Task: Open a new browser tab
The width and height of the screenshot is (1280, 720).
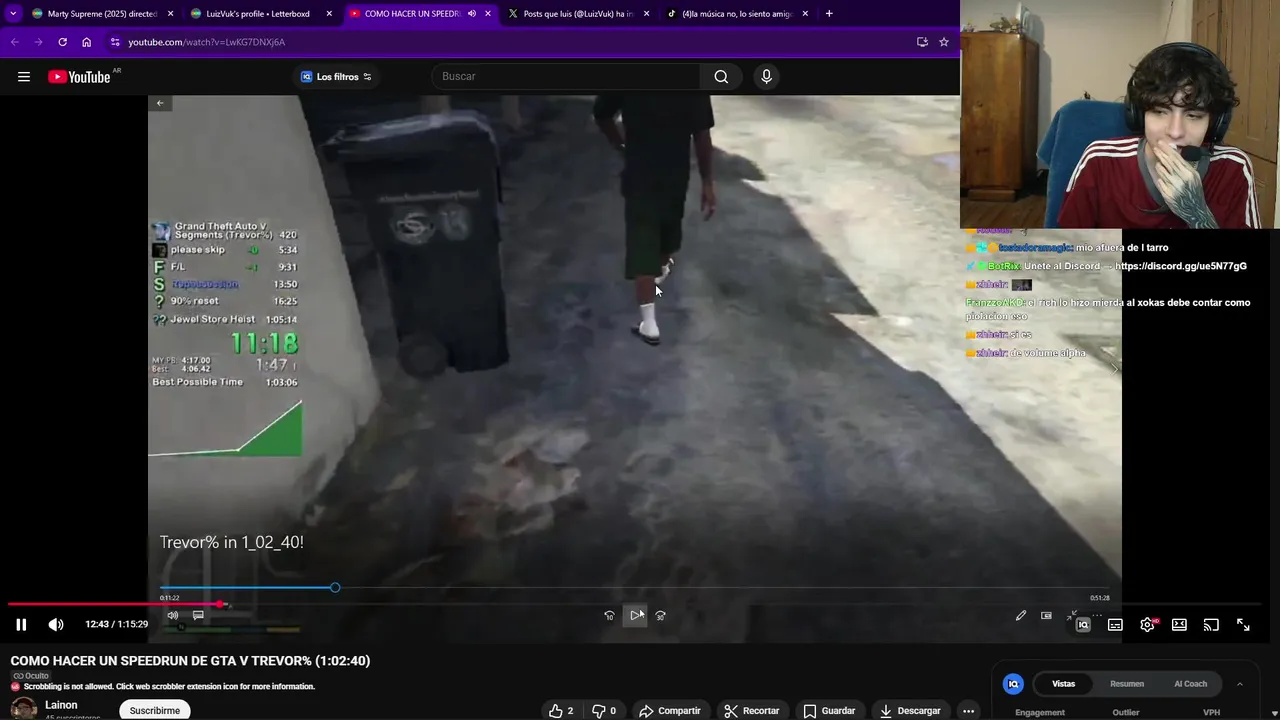Action: [x=829, y=14]
